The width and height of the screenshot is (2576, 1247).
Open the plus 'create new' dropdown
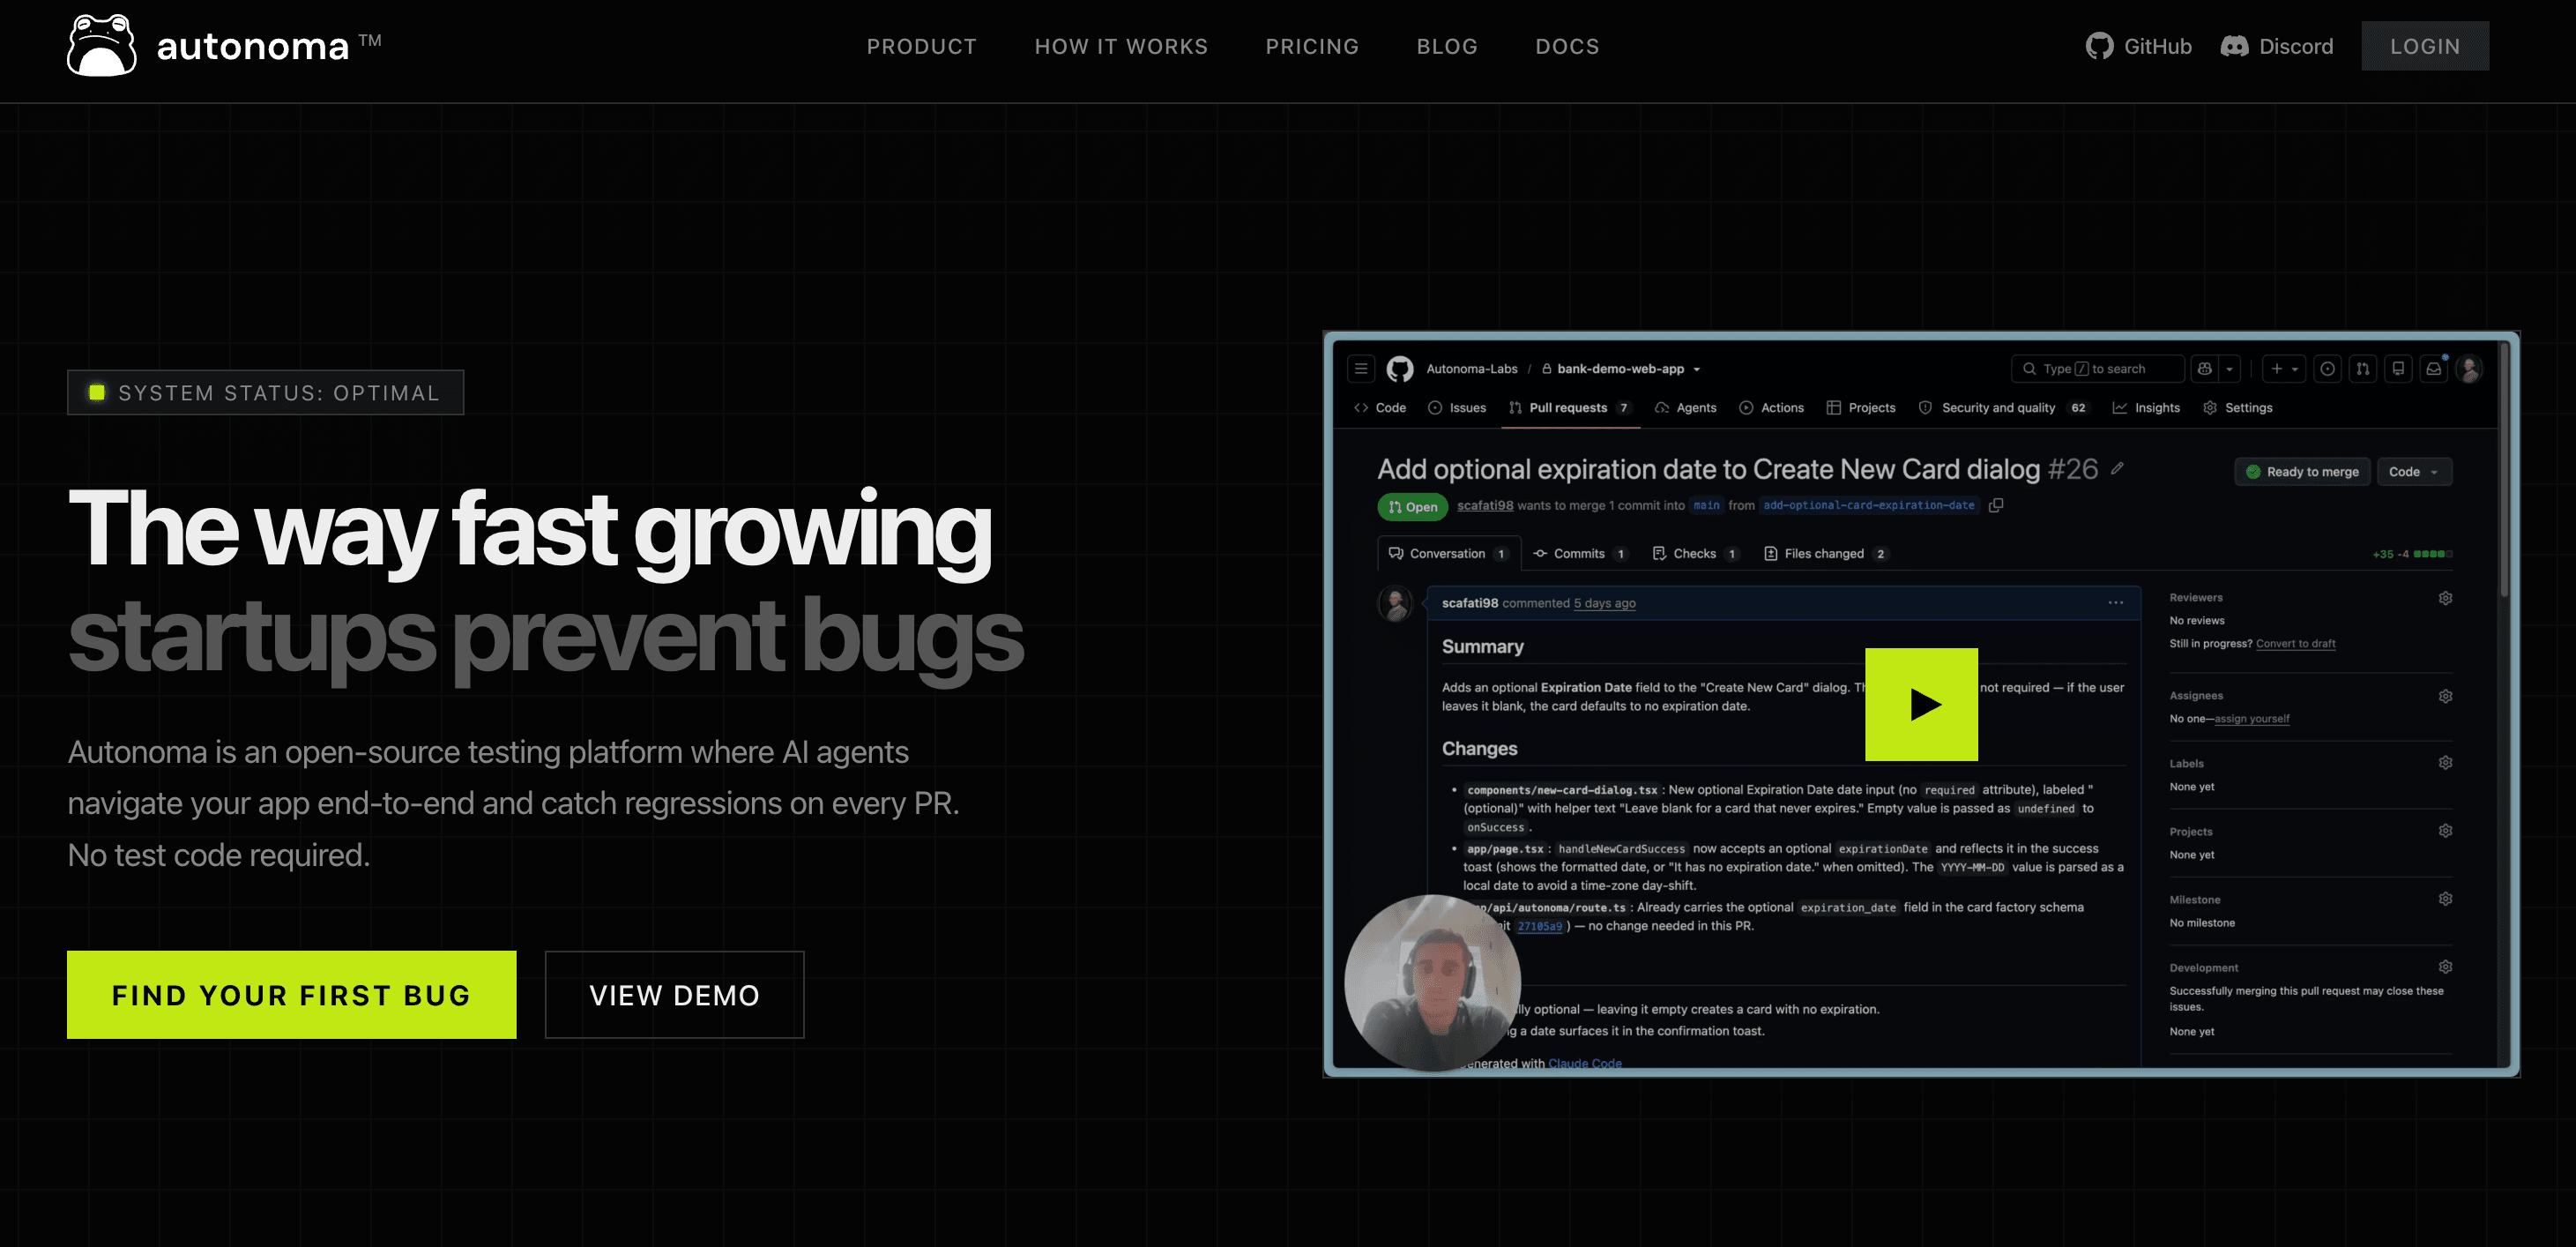pos(2284,369)
